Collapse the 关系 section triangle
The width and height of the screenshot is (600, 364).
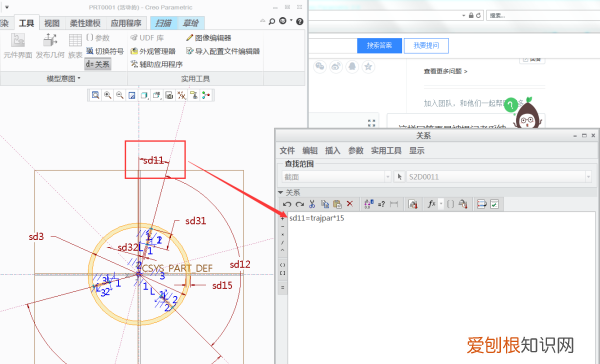tap(280, 192)
